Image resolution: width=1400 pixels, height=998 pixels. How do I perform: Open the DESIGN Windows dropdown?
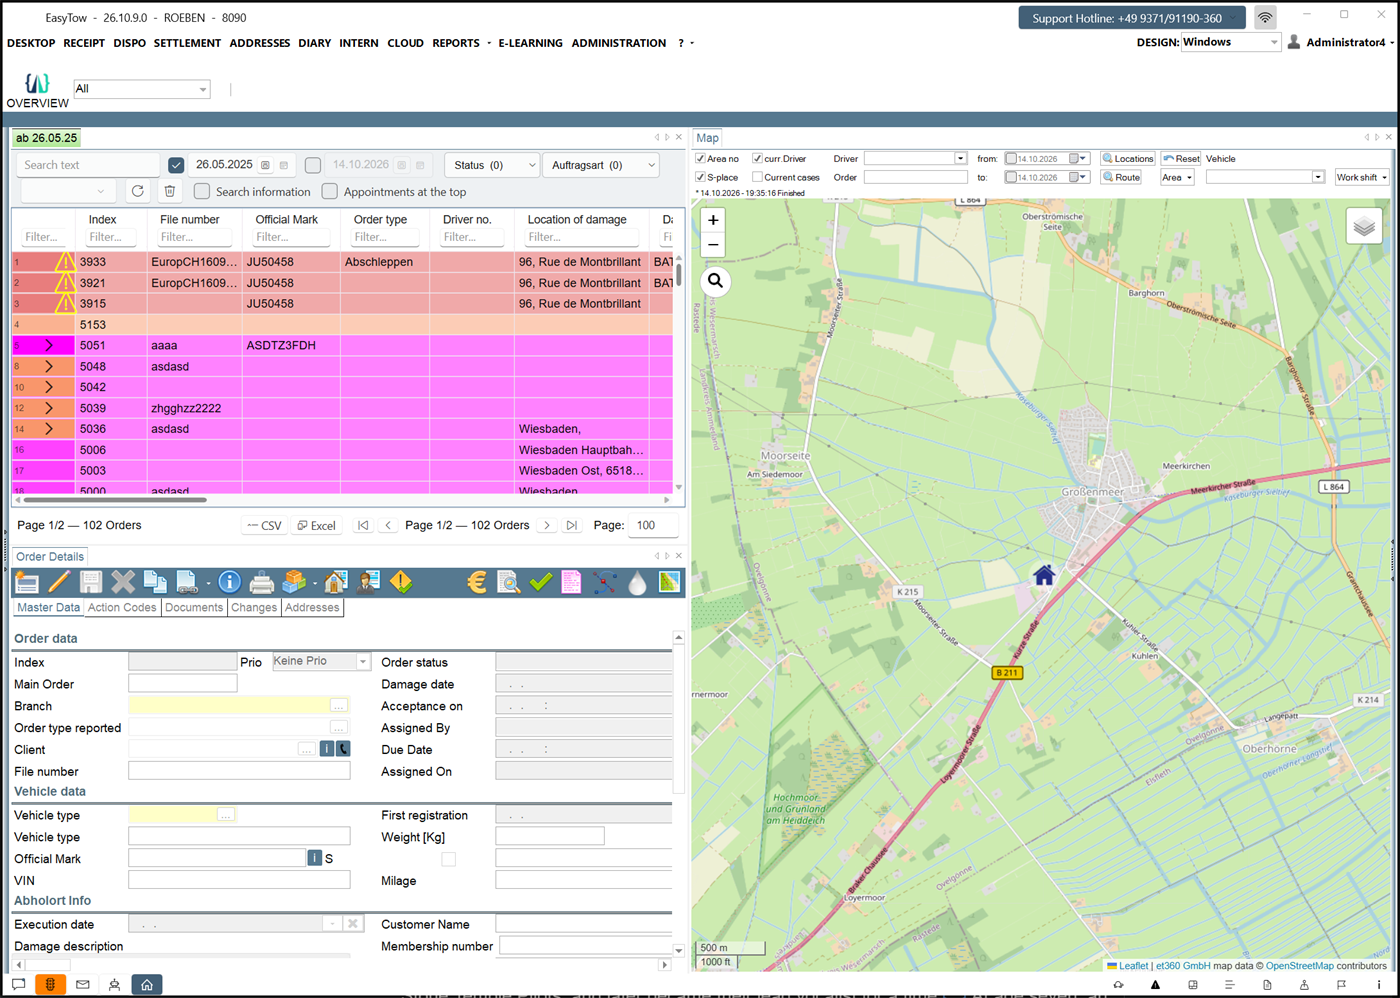(1230, 42)
